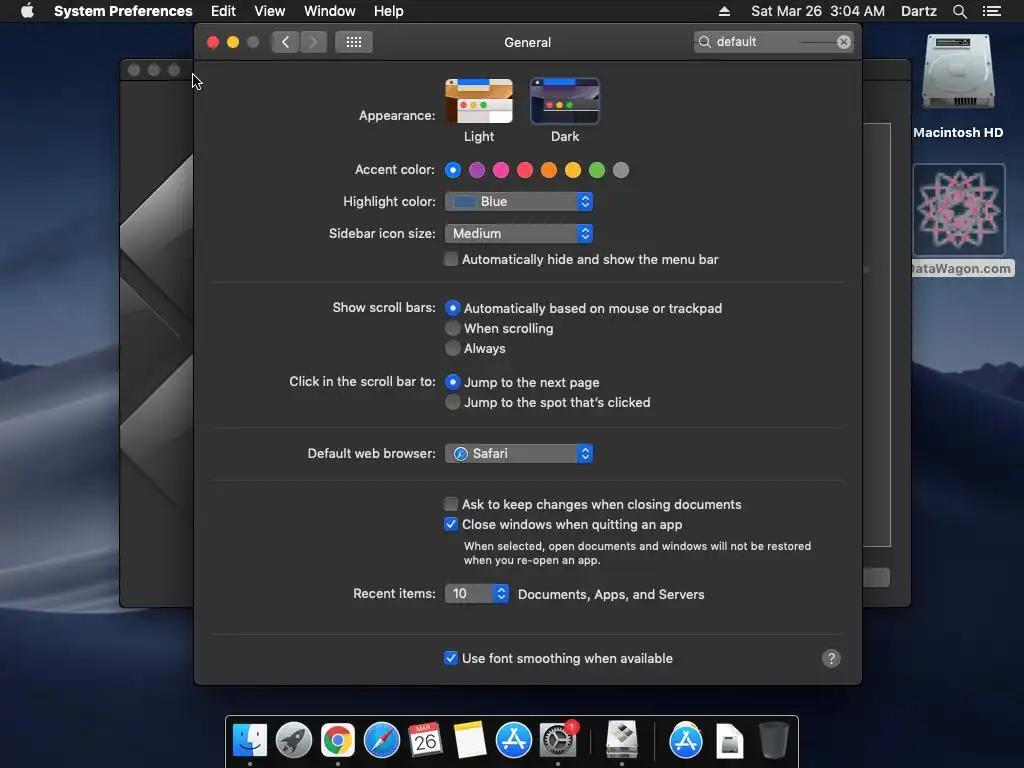Open the View menu

[269, 11]
